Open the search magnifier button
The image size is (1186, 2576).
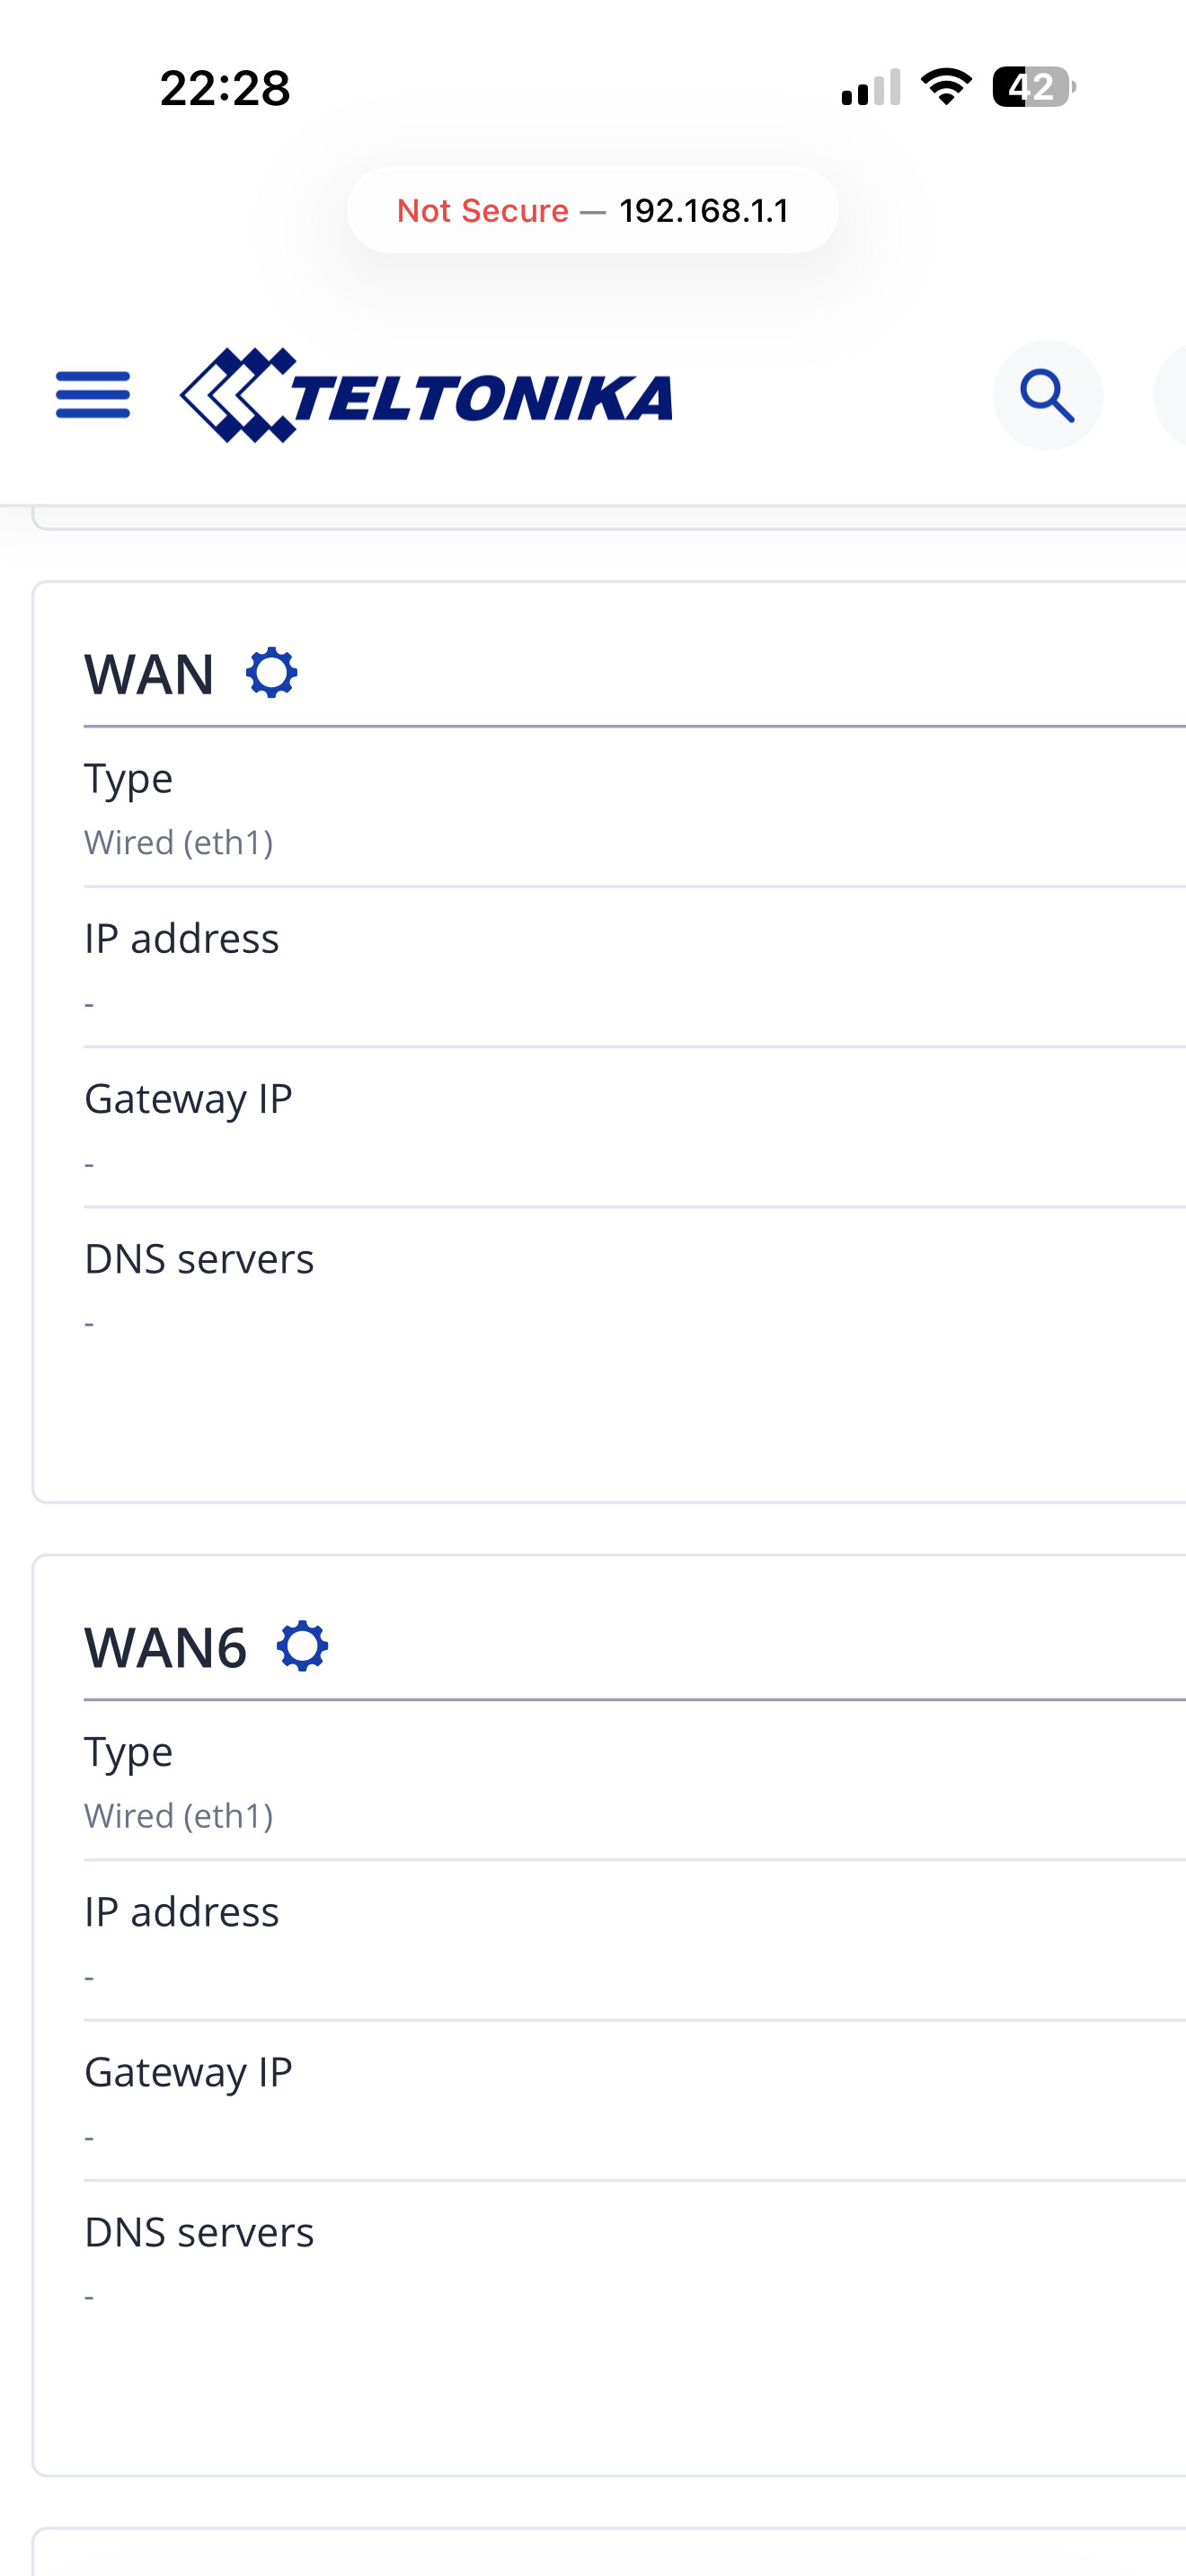1047,395
